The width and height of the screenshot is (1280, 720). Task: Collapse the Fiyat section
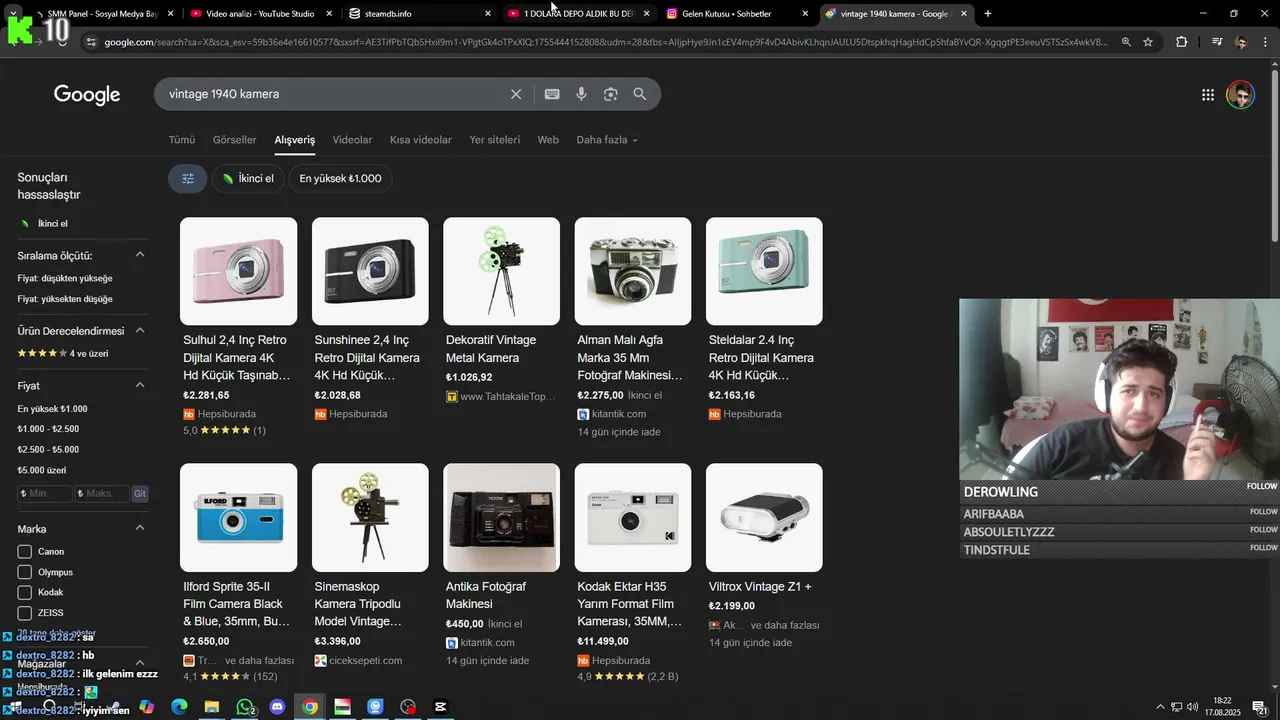pyautogui.click(x=140, y=386)
